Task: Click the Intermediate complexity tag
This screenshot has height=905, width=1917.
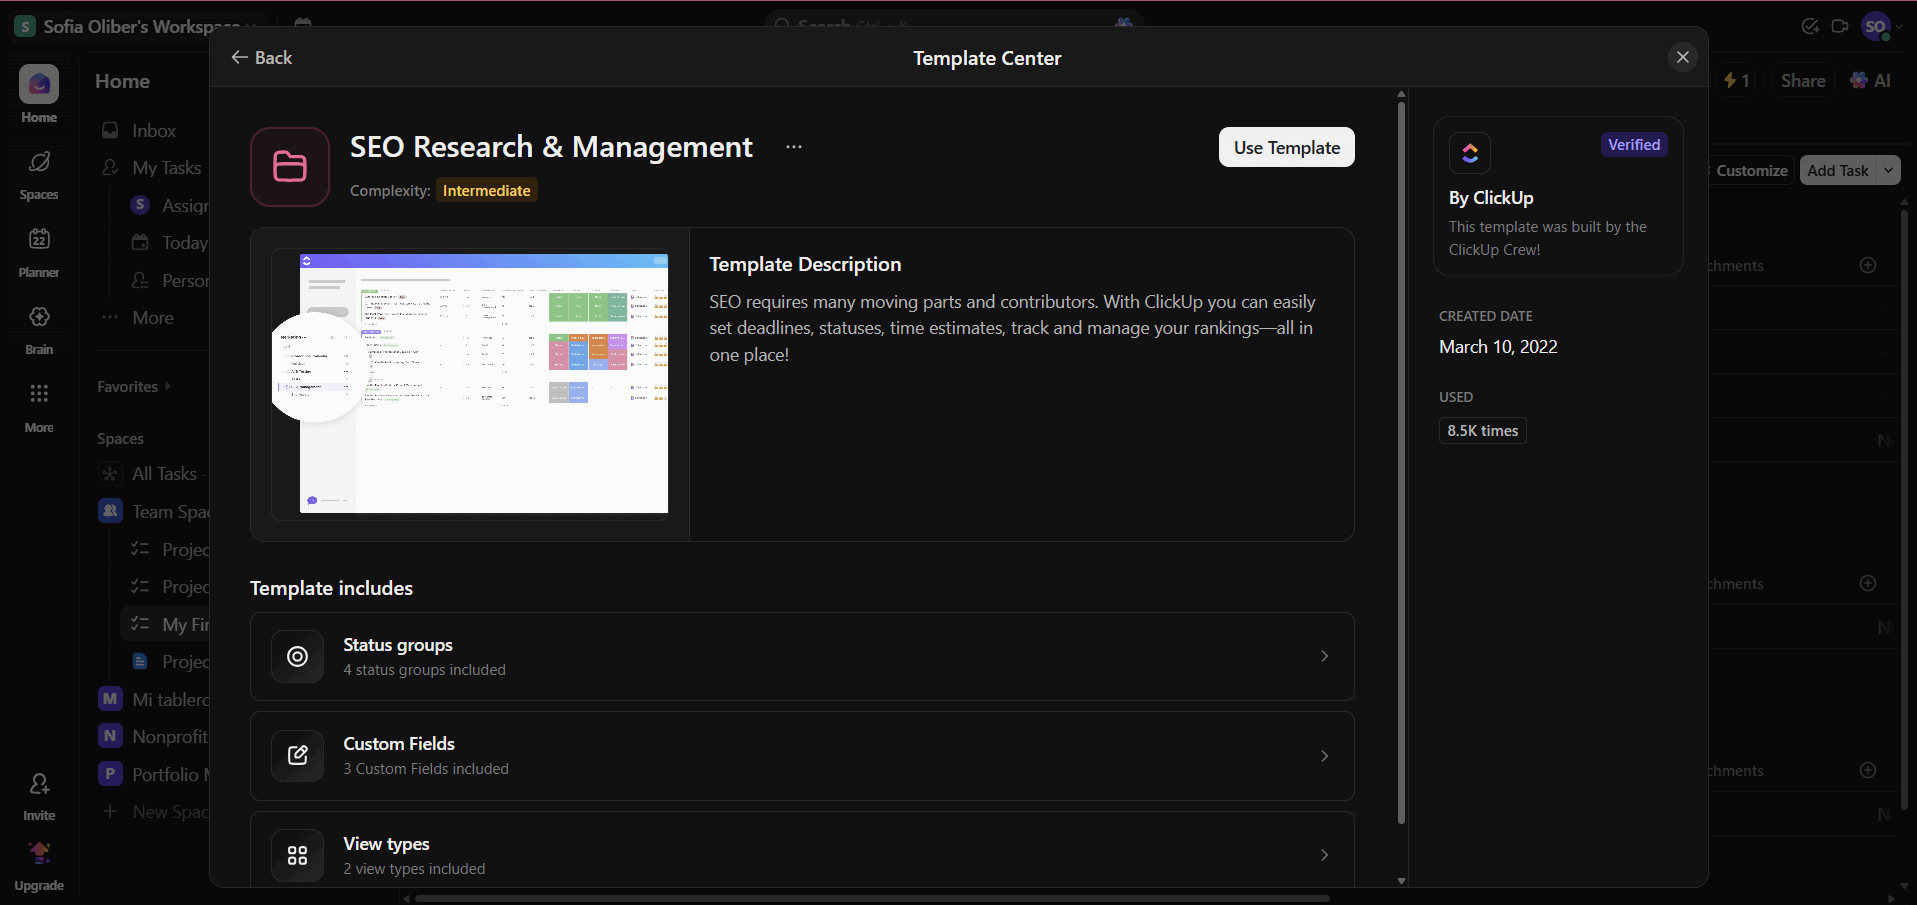Action: pyautogui.click(x=486, y=191)
